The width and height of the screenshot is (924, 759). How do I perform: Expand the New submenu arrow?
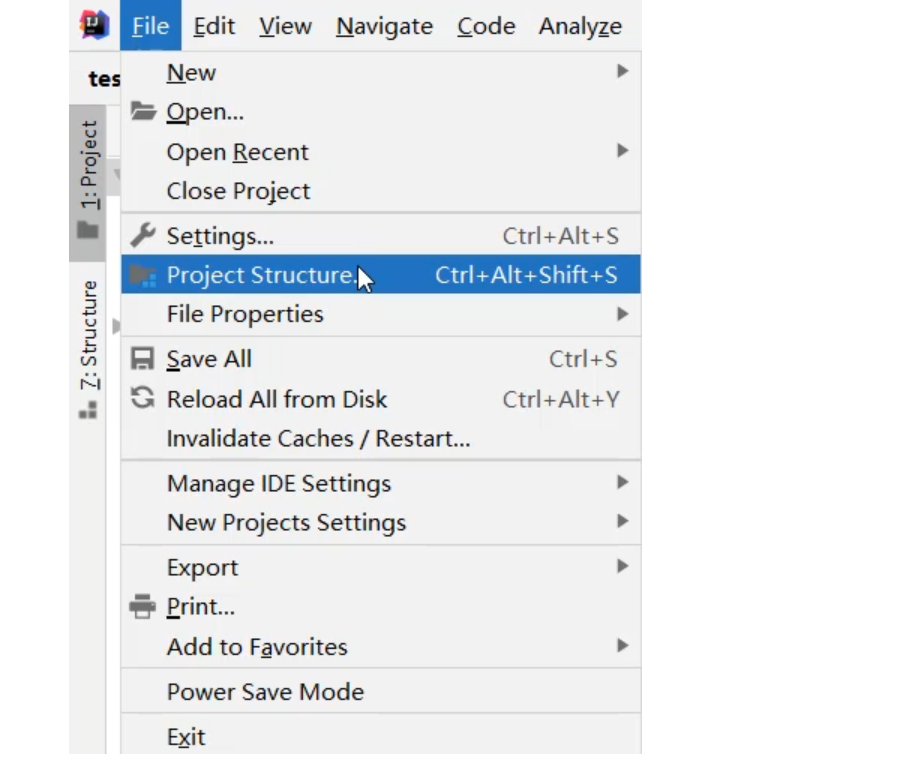point(622,72)
